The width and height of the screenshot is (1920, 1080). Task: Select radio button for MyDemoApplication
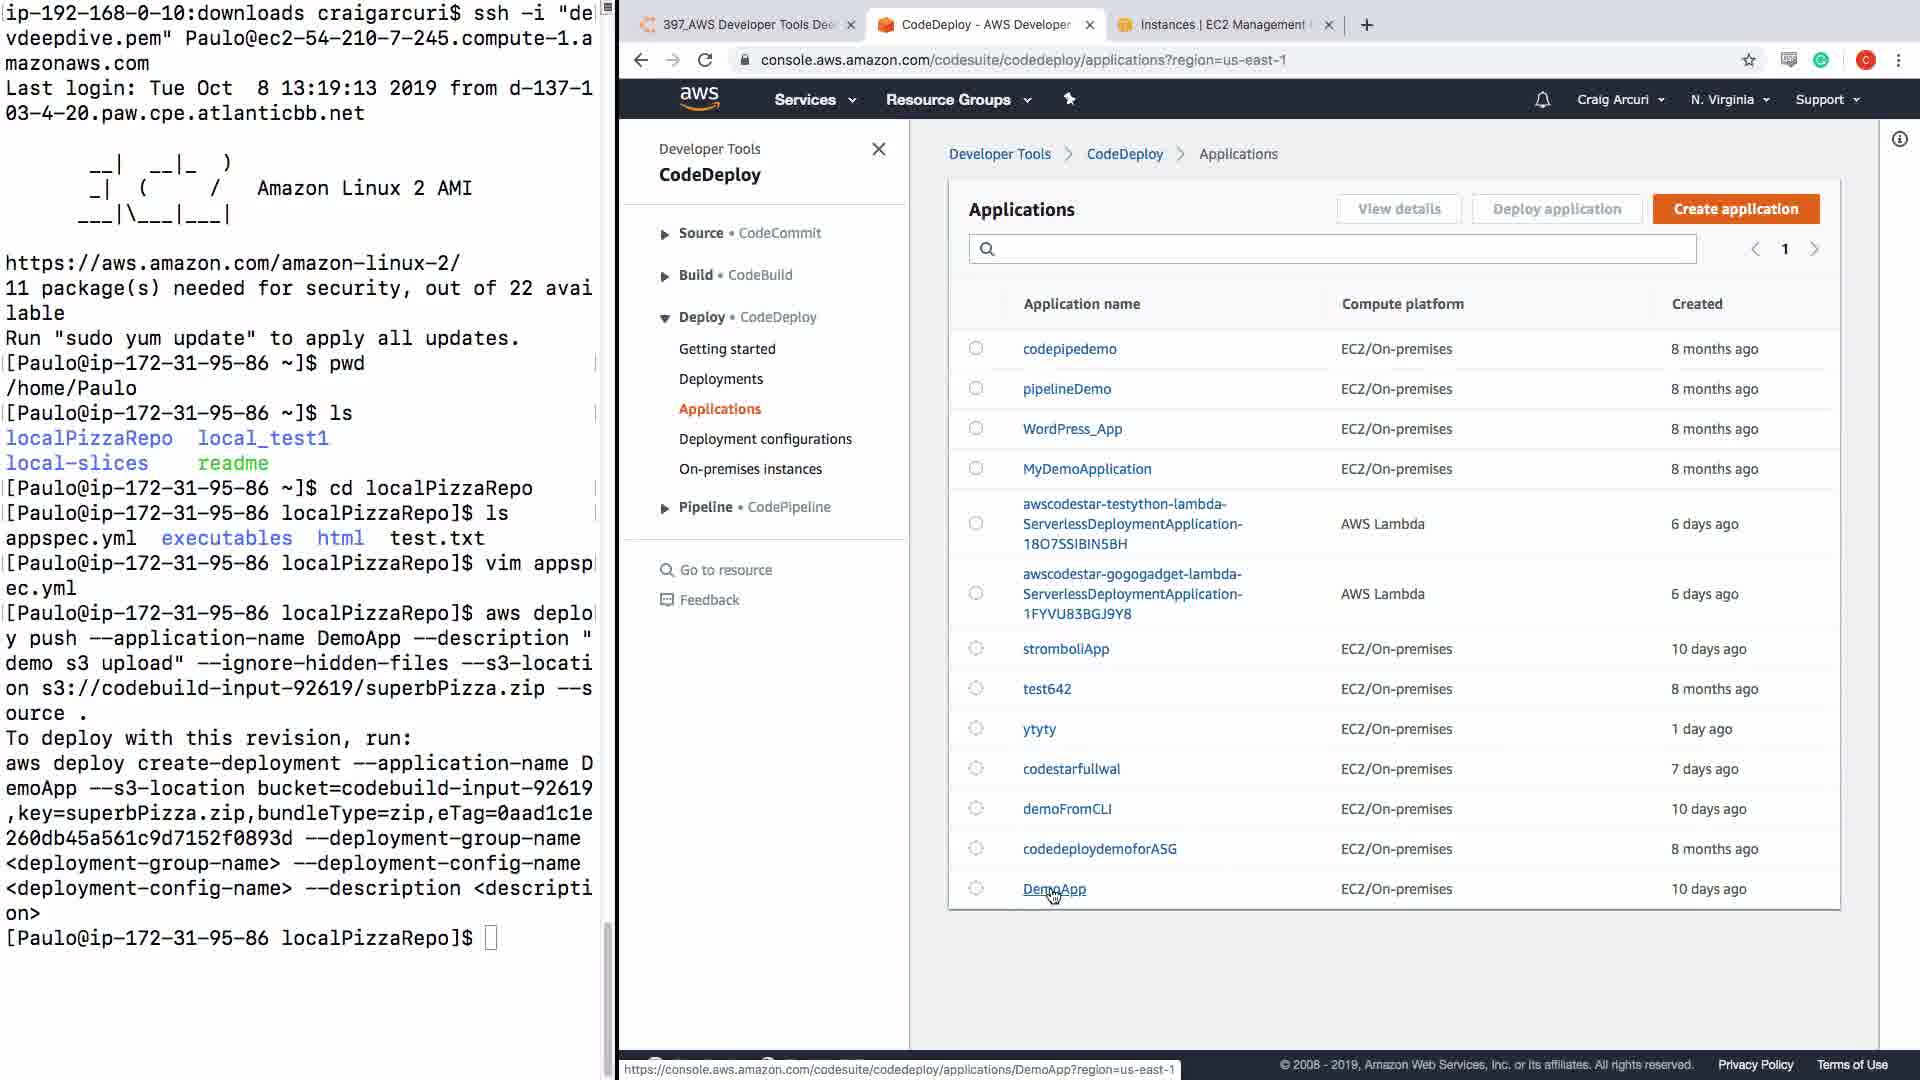(976, 469)
